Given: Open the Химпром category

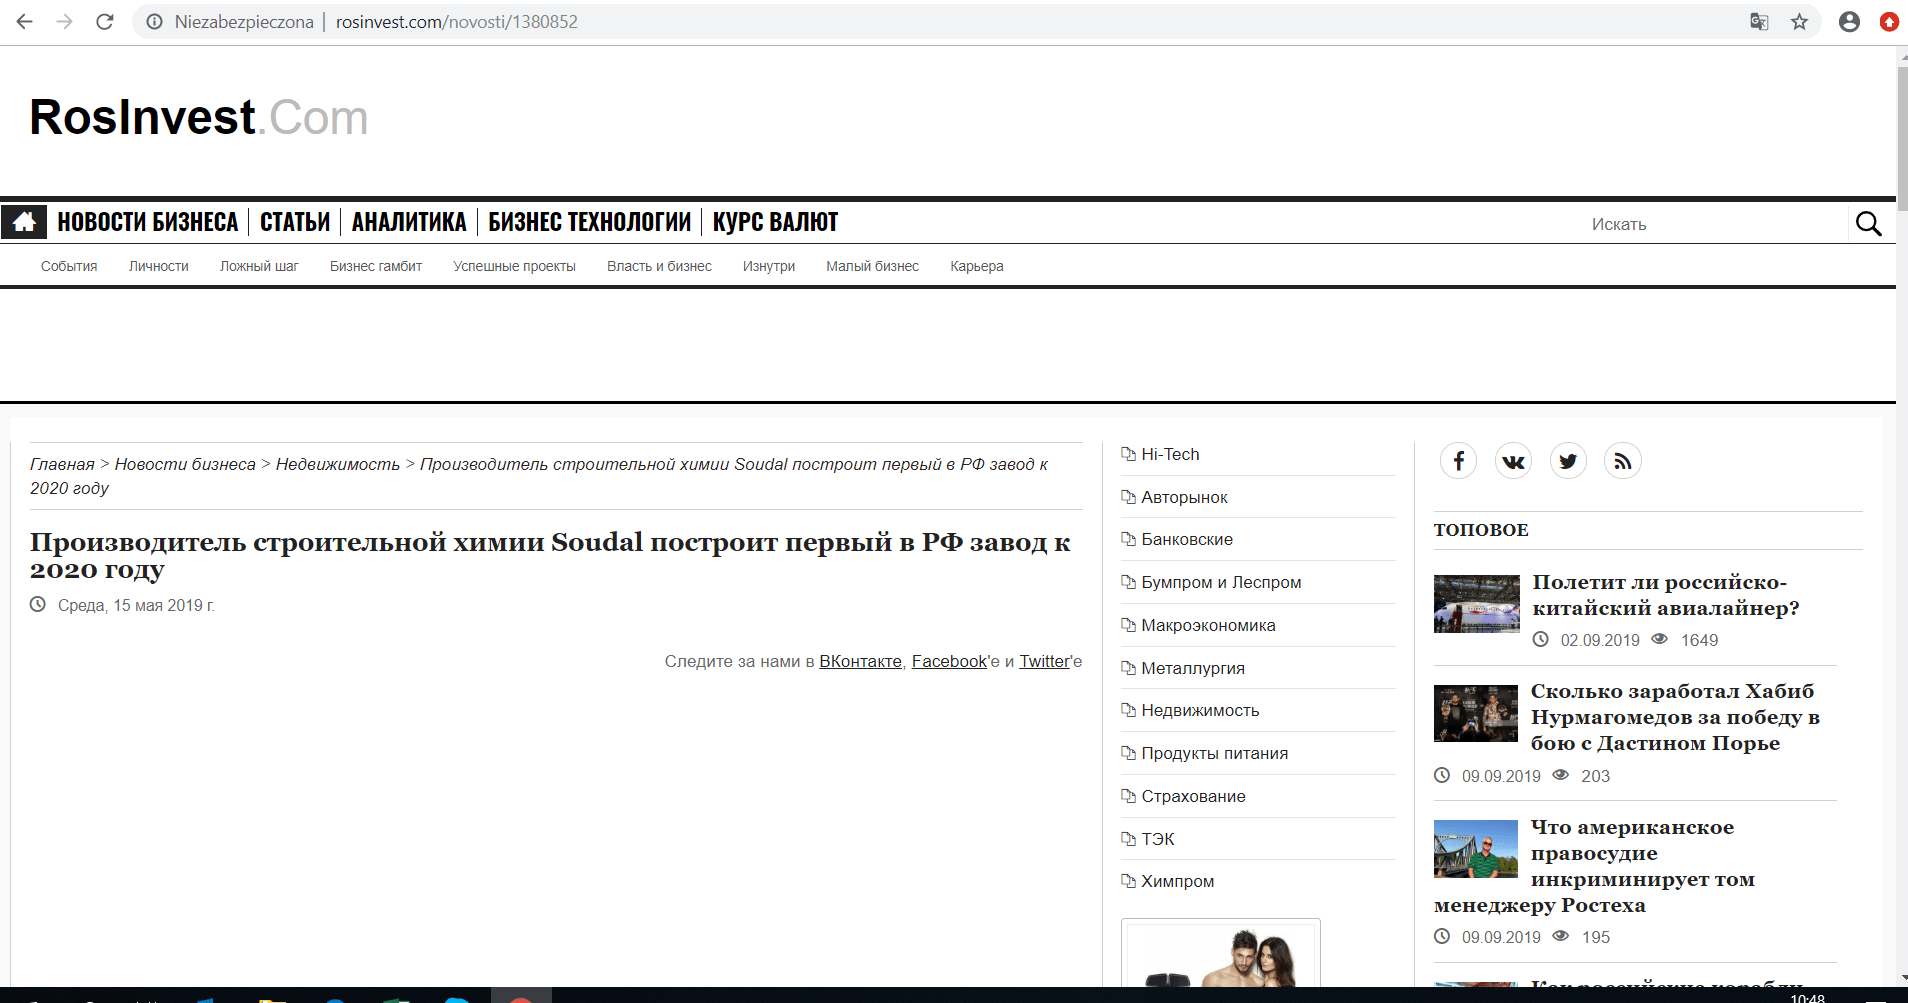Looking at the screenshot, I should tap(1178, 881).
